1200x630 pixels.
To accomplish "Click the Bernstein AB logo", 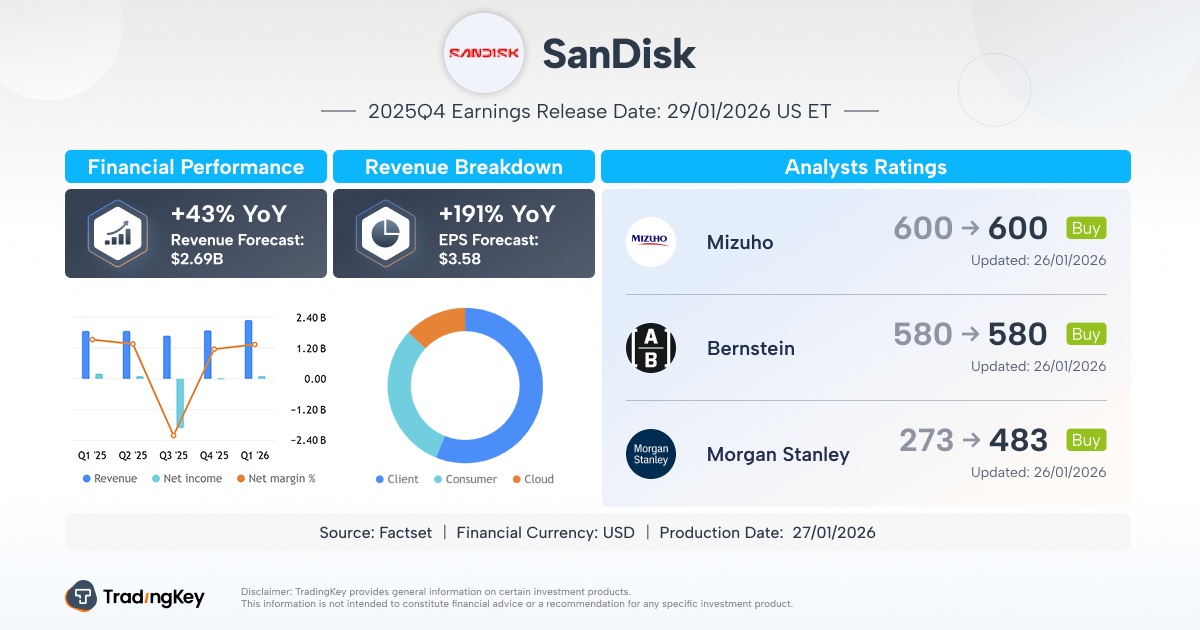I will tap(651, 348).
